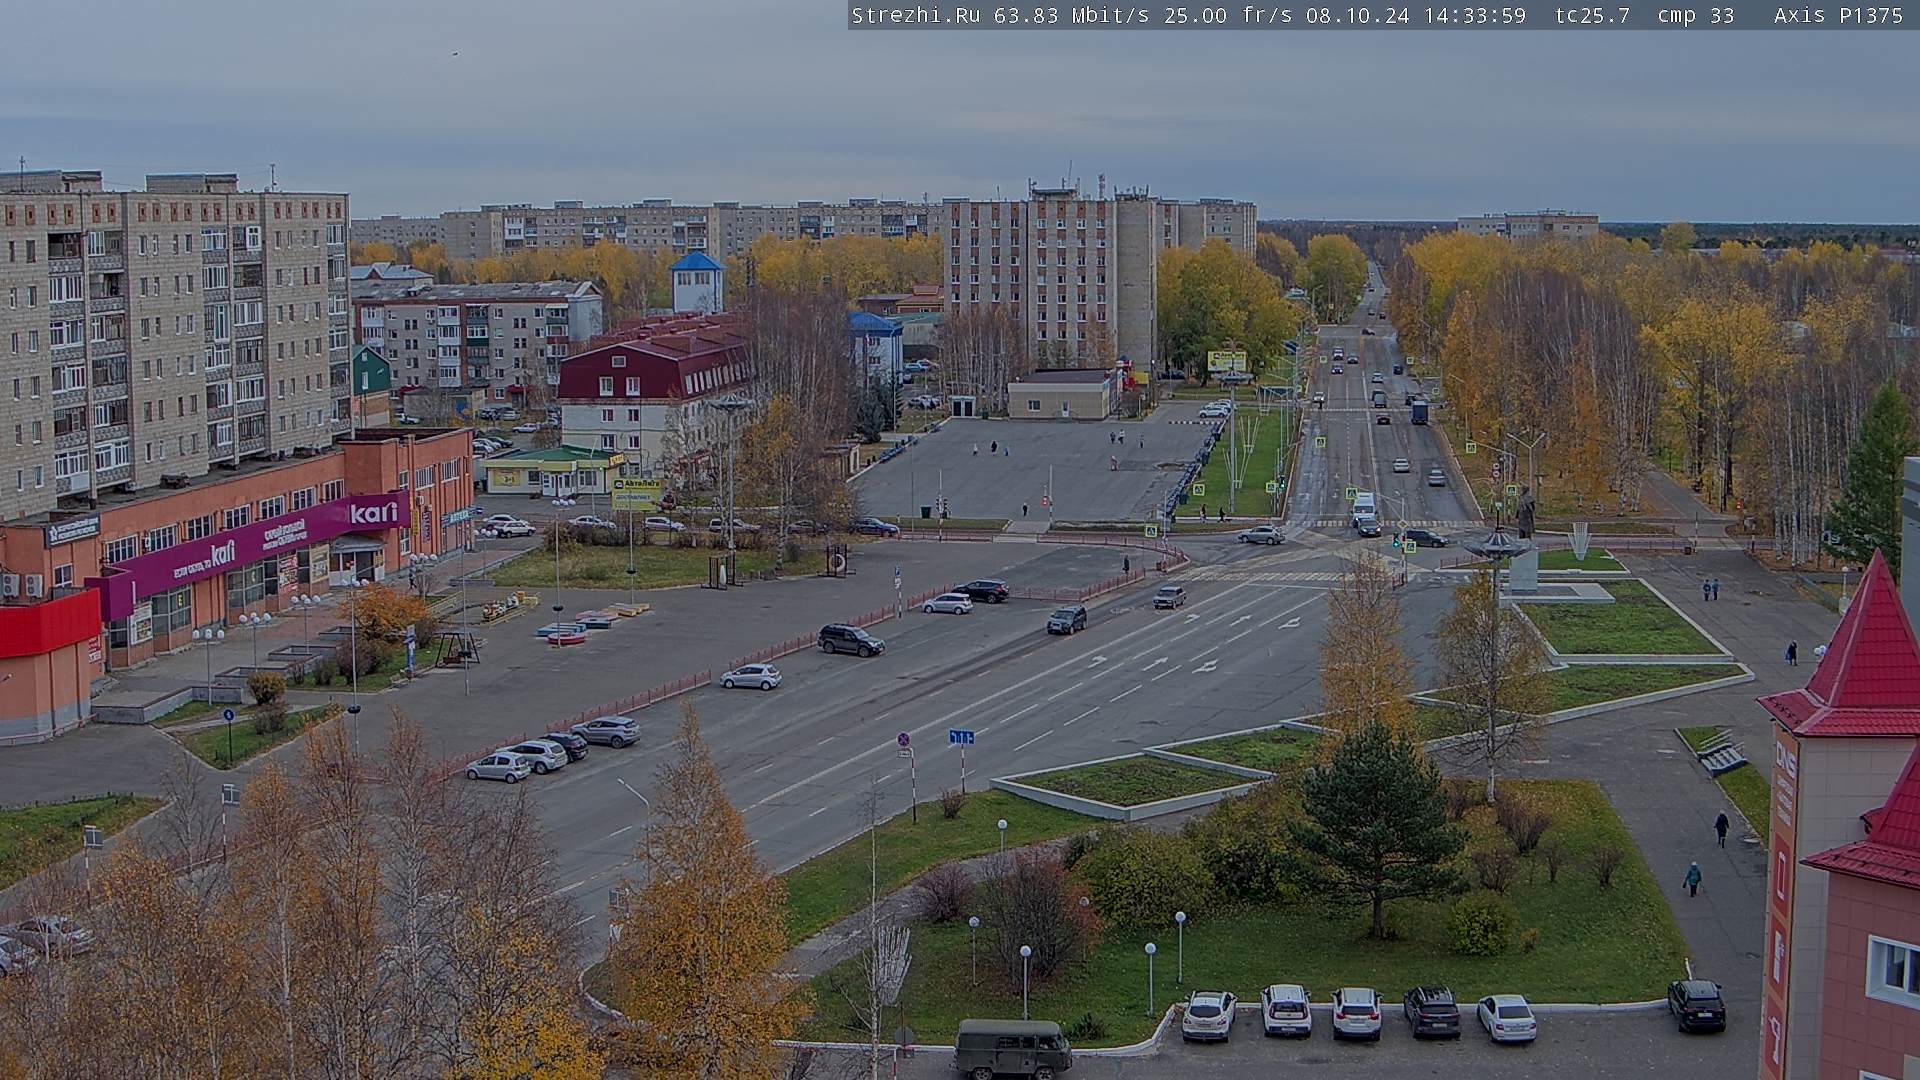Image resolution: width=1920 pixels, height=1080 pixels.
Task: Click the 14:33:59 timestamp
Action: [x=1474, y=15]
